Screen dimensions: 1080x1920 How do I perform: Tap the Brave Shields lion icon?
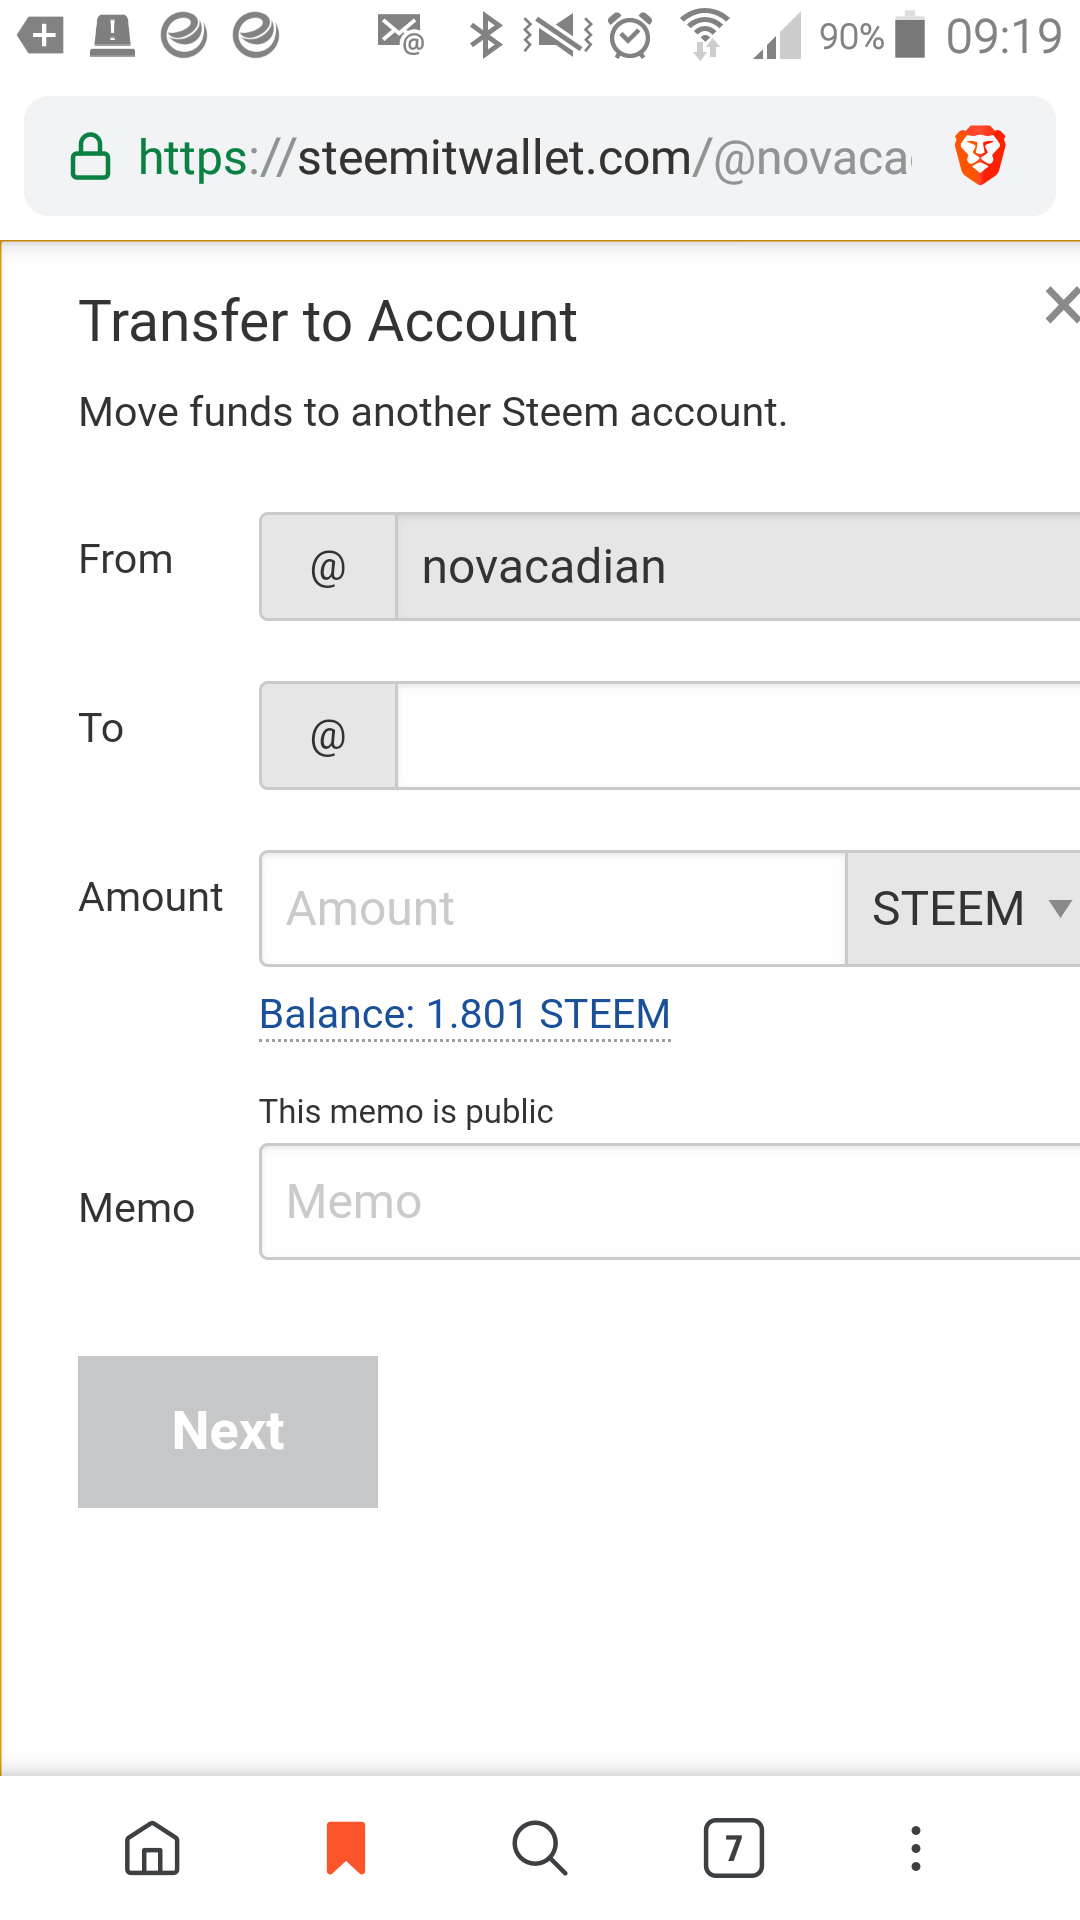pyautogui.click(x=980, y=156)
